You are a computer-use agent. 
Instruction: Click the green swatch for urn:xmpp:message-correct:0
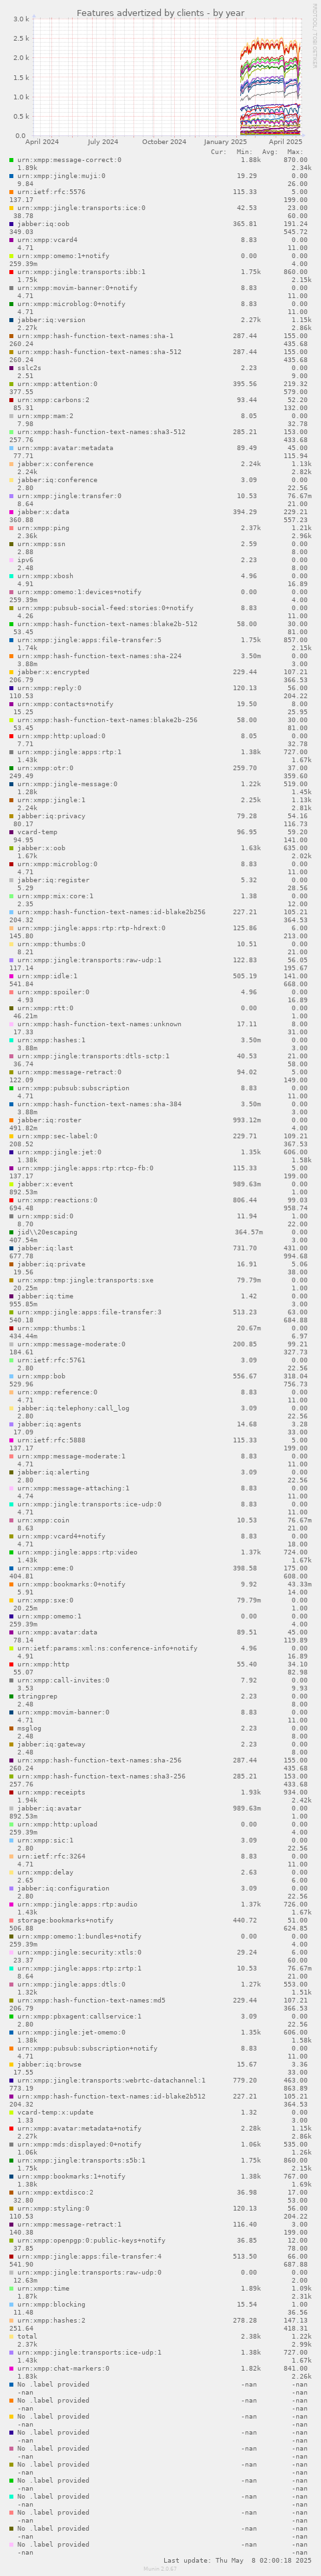coord(12,160)
